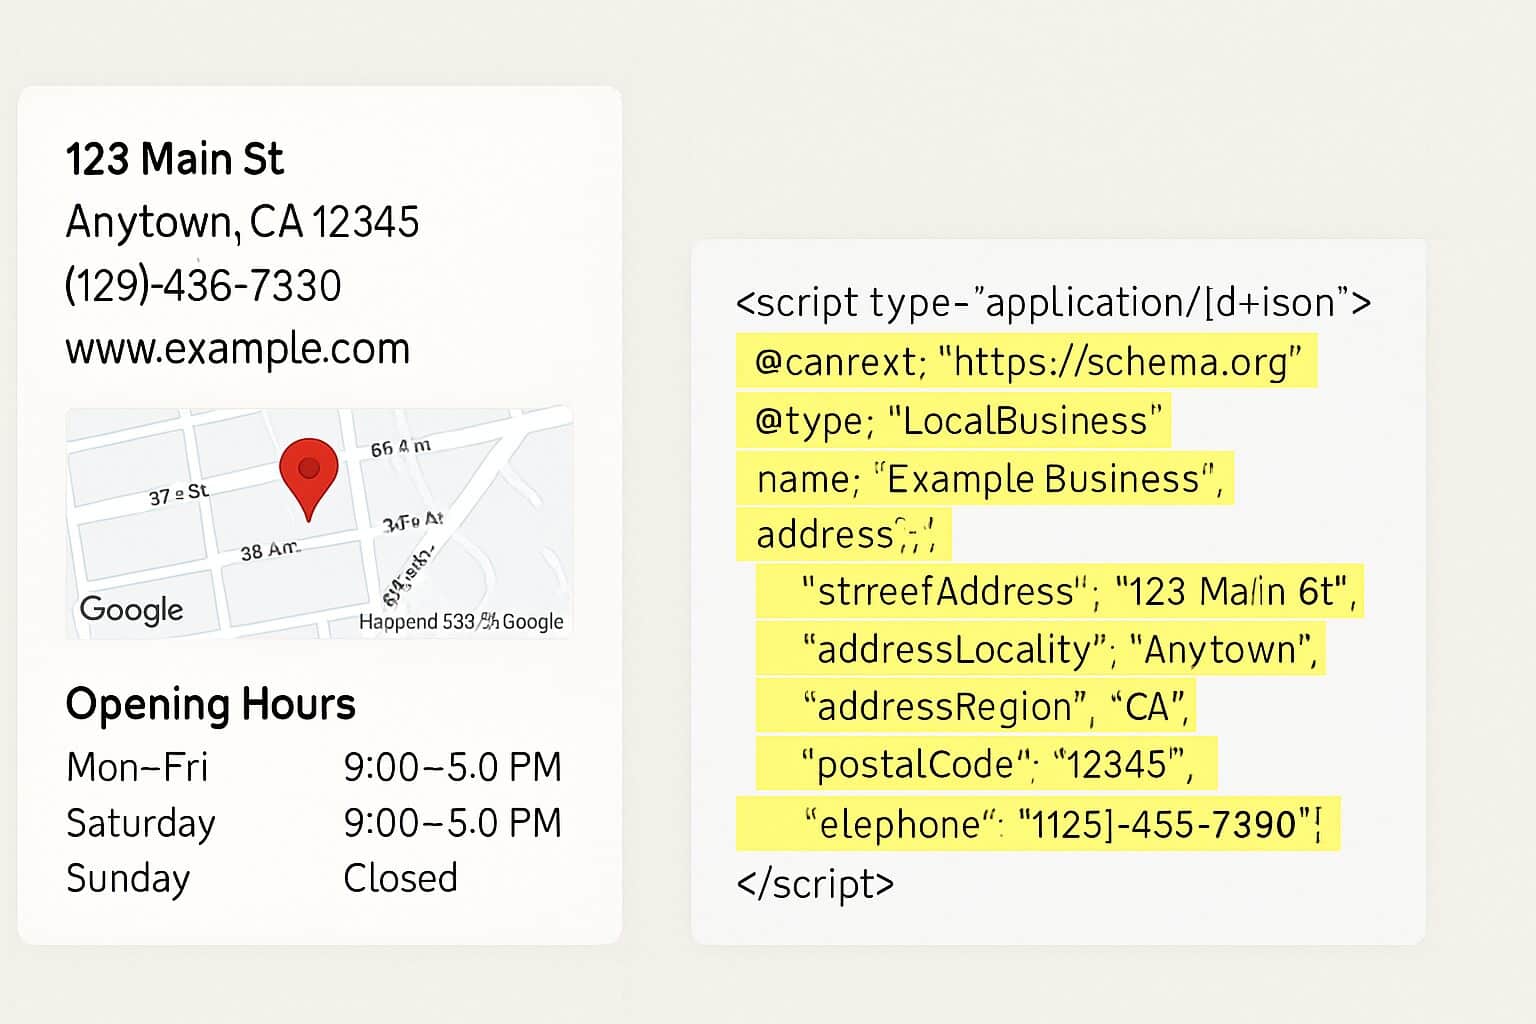Select the script opening tag line

1054,302
